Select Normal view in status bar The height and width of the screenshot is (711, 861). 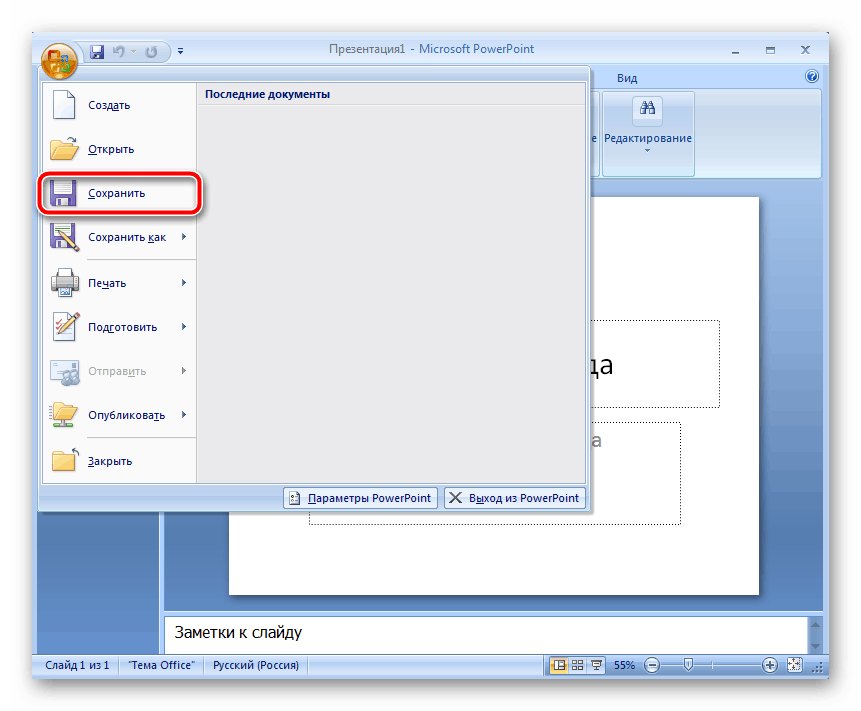(x=559, y=665)
